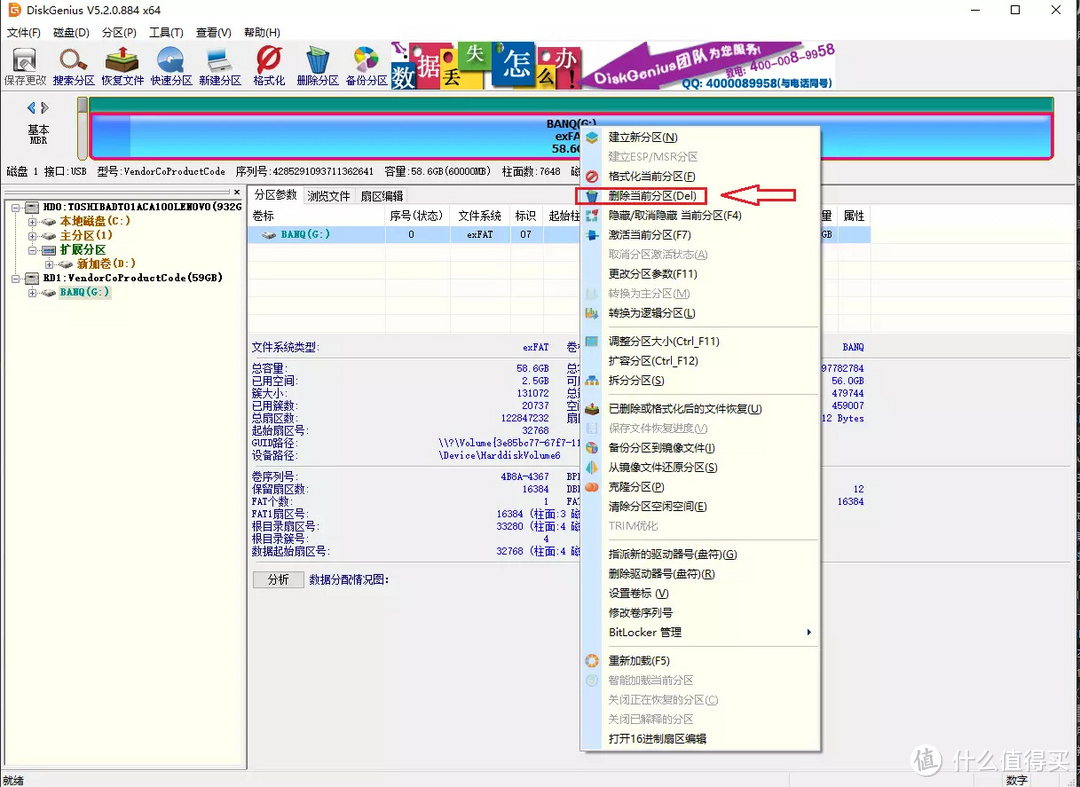
Task: Expand the 新加卷(D:) tree node
Action: coord(49,264)
